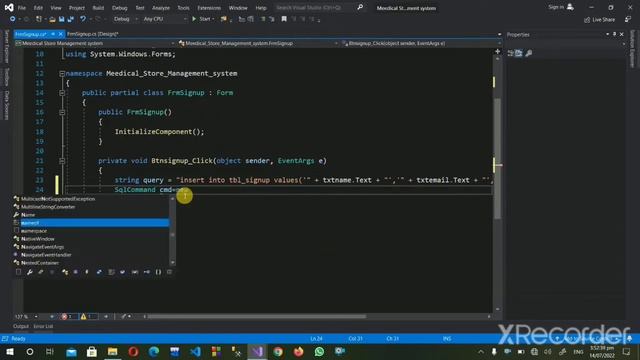Open the Tools menu

(x=183, y=8)
